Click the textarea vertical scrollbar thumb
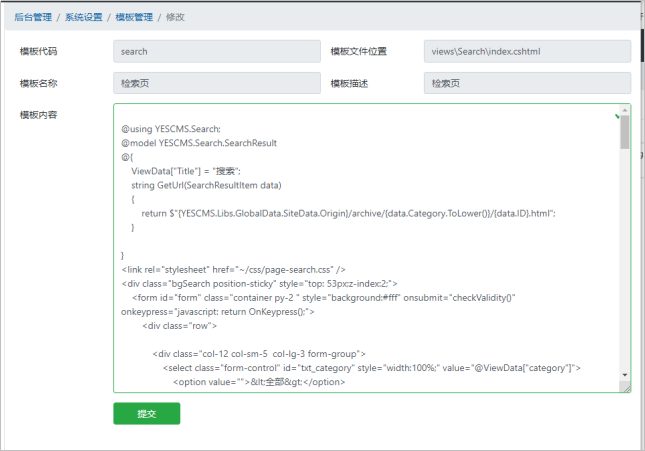645x451 pixels. point(625,132)
